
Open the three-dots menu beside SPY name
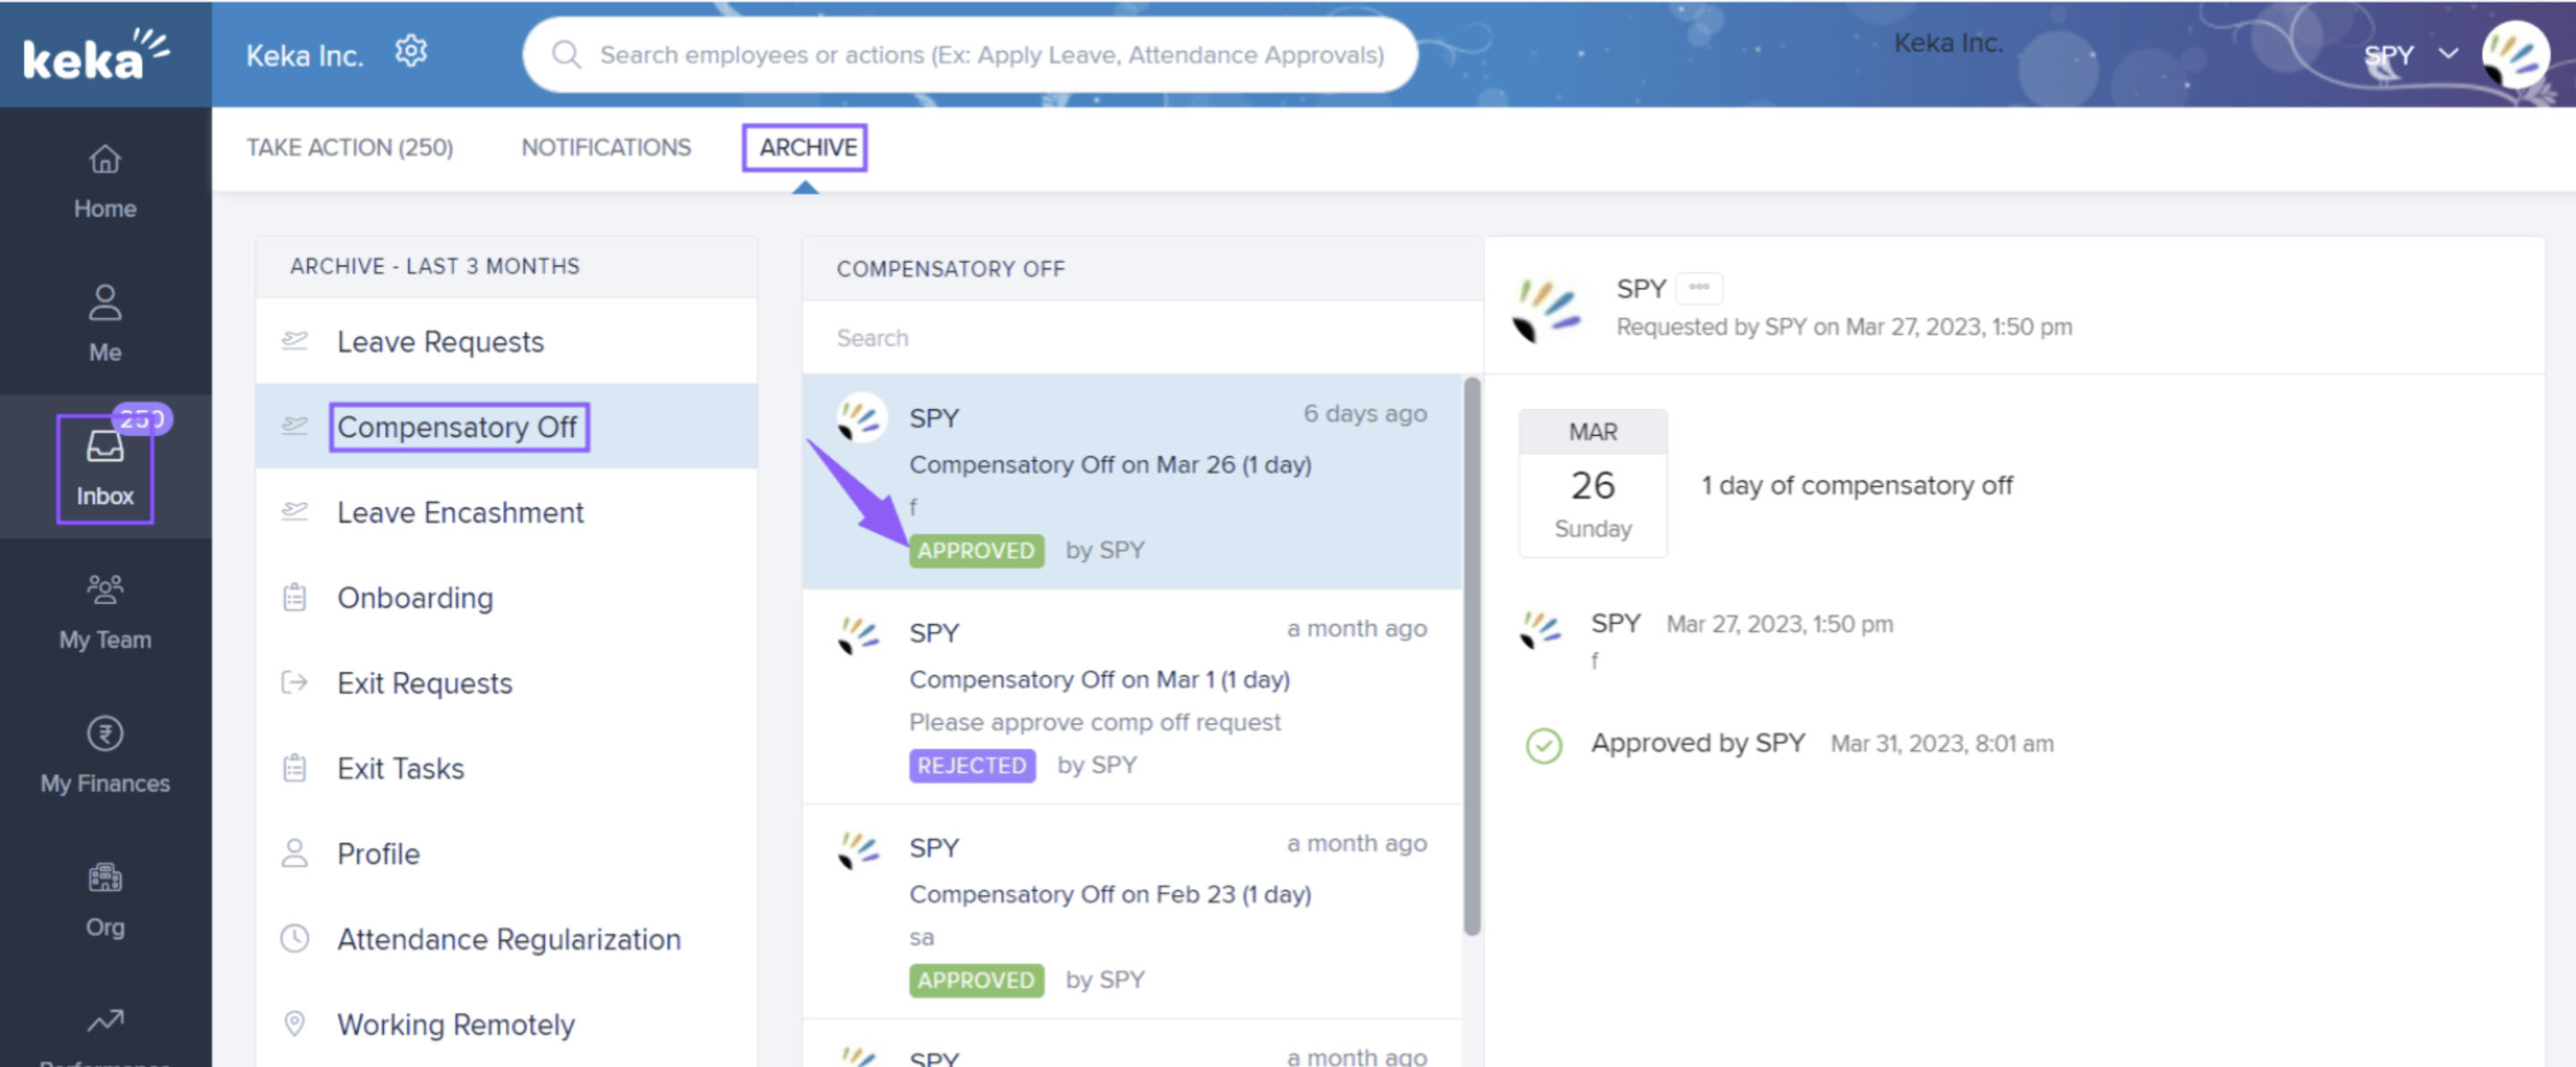pos(1698,288)
